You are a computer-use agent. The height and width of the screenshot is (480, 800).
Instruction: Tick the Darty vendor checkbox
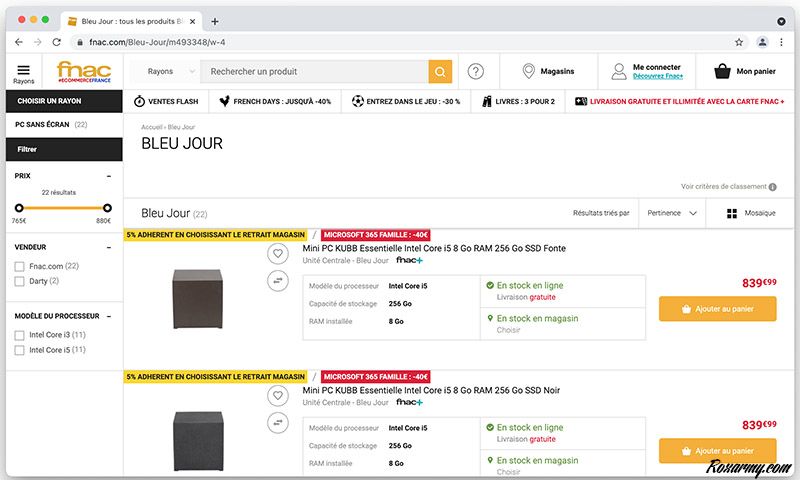pyautogui.click(x=19, y=281)
